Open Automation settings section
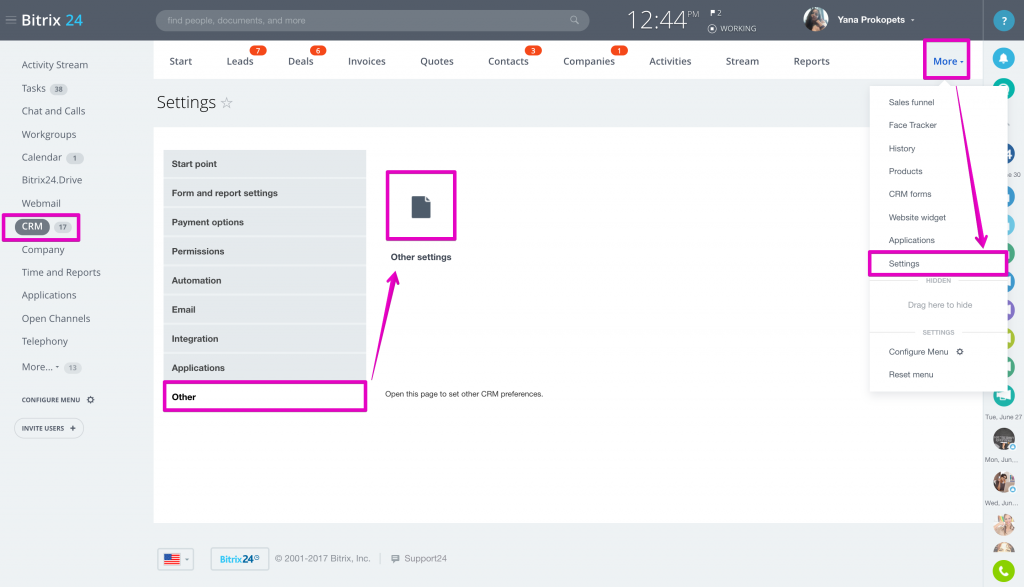Screen dimensions: 1024x587 click(264, 280)
